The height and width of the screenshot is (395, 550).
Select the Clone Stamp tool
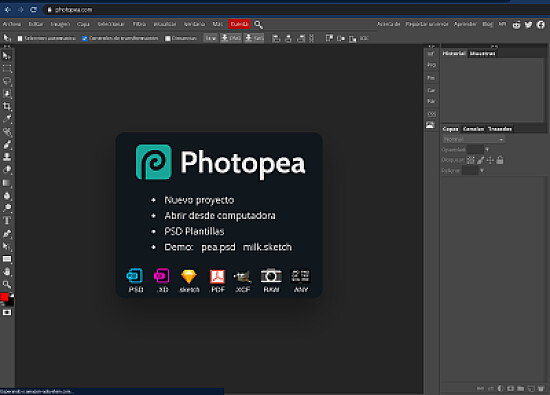(7, 157)
